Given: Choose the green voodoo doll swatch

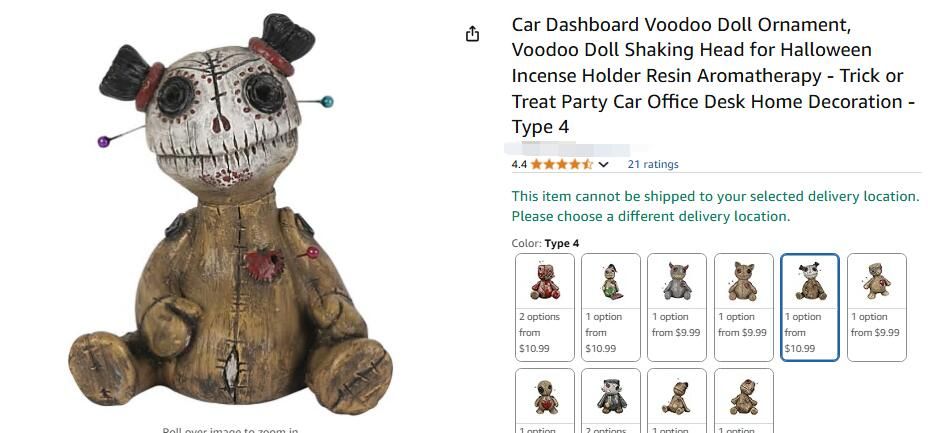Looking at the screenshot, I should coord(611,307).
